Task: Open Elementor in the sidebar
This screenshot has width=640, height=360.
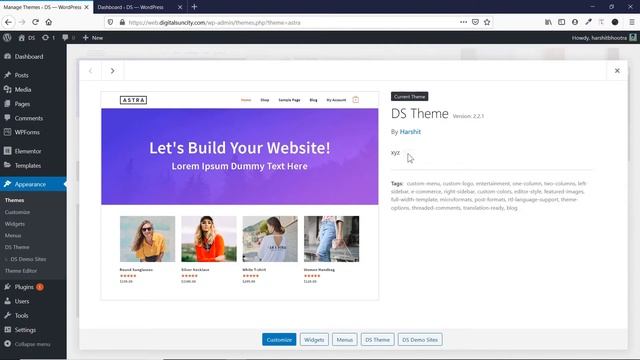Action: tap(33, 151)
